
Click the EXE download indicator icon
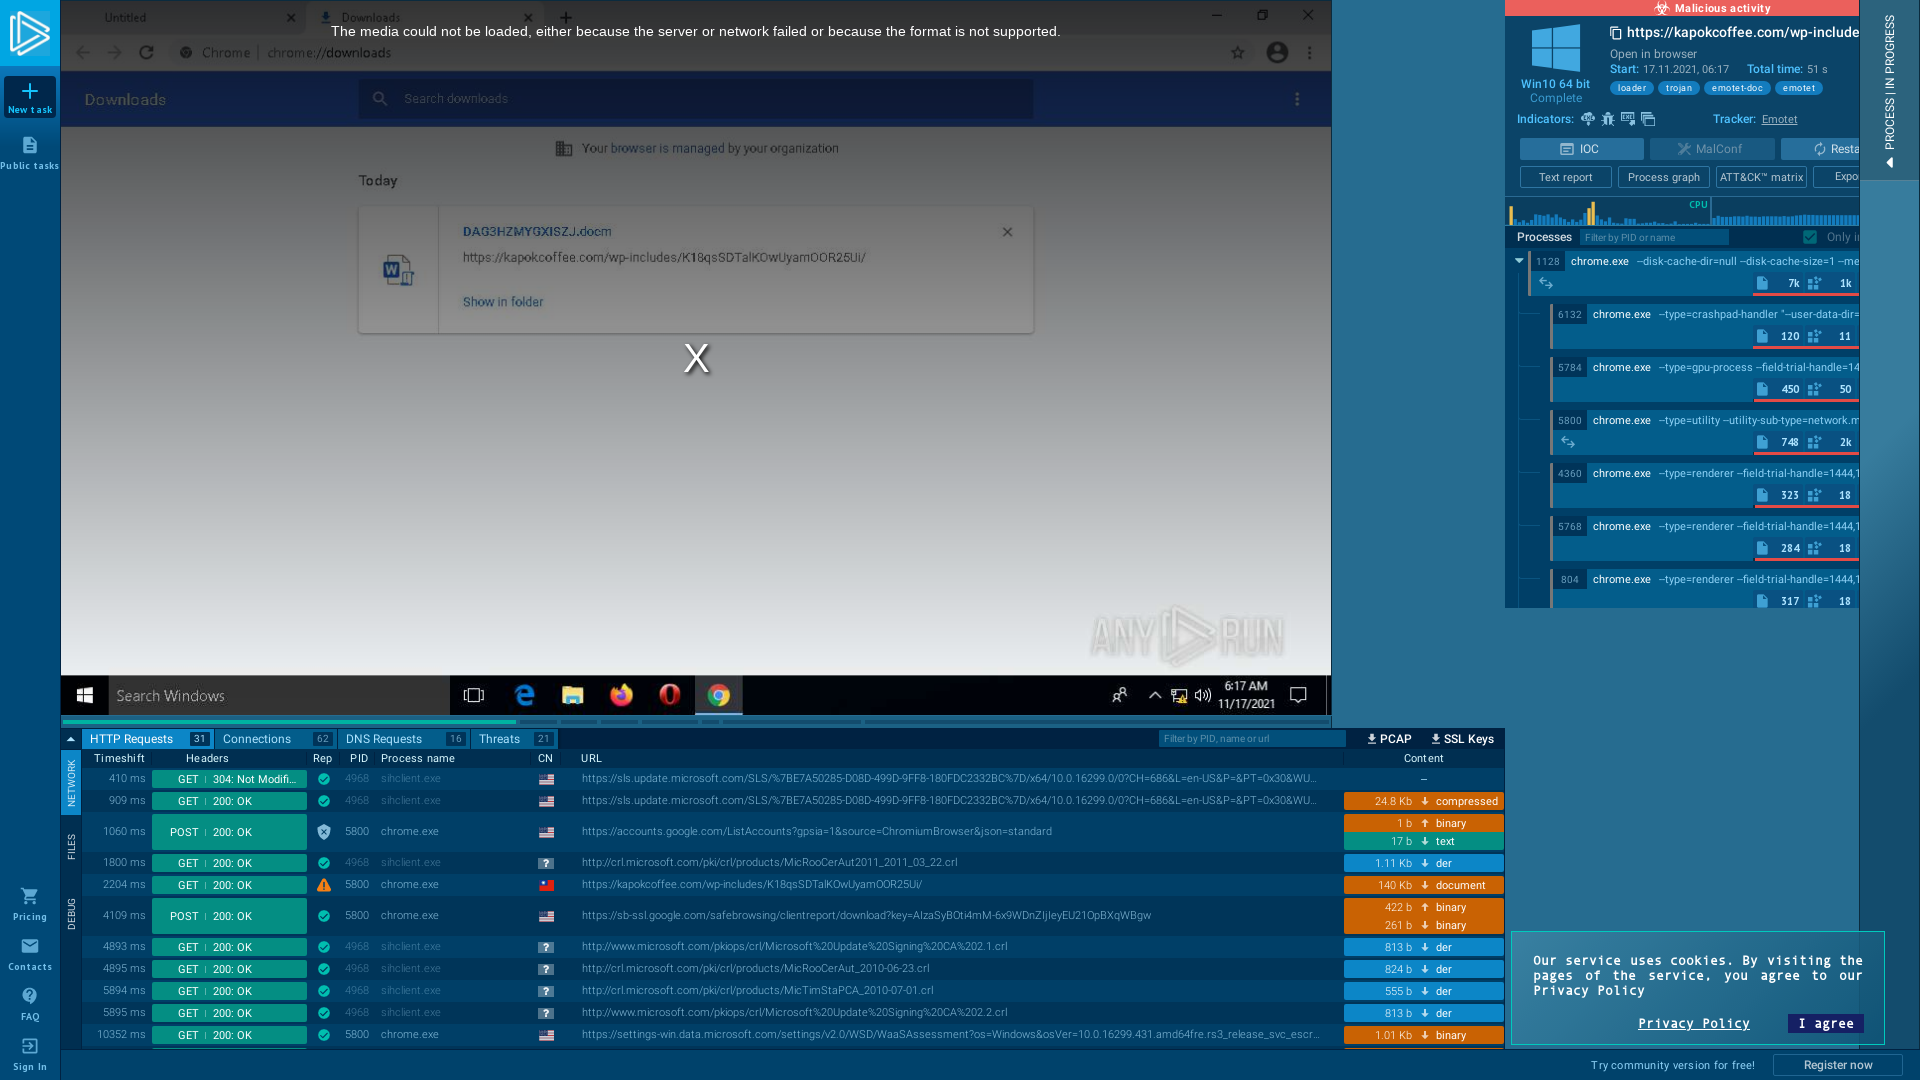(1628, 119)
